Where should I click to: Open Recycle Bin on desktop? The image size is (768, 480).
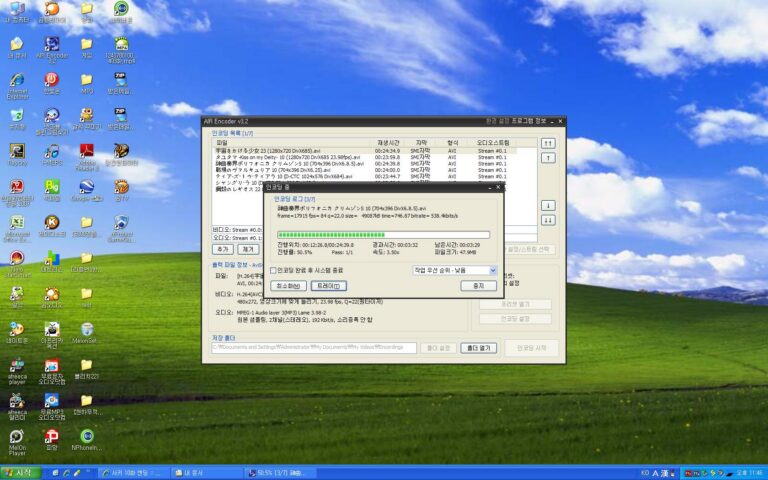[17, 119]
